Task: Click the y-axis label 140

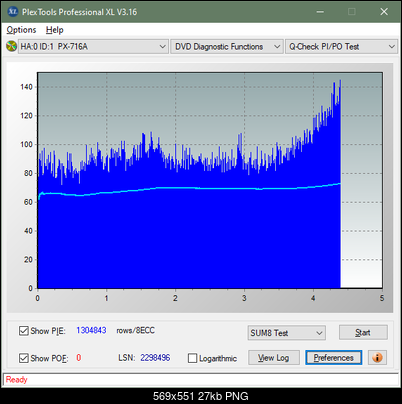Action: point(26,87)
